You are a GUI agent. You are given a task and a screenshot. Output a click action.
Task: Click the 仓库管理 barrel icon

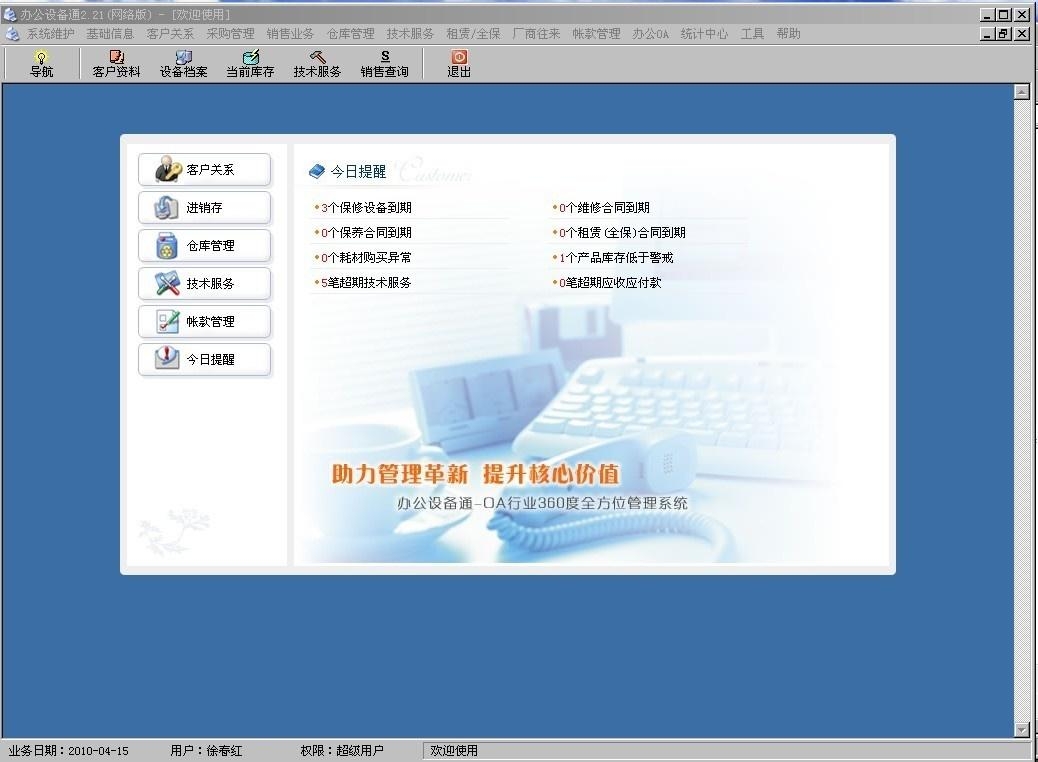coord(166,246)
